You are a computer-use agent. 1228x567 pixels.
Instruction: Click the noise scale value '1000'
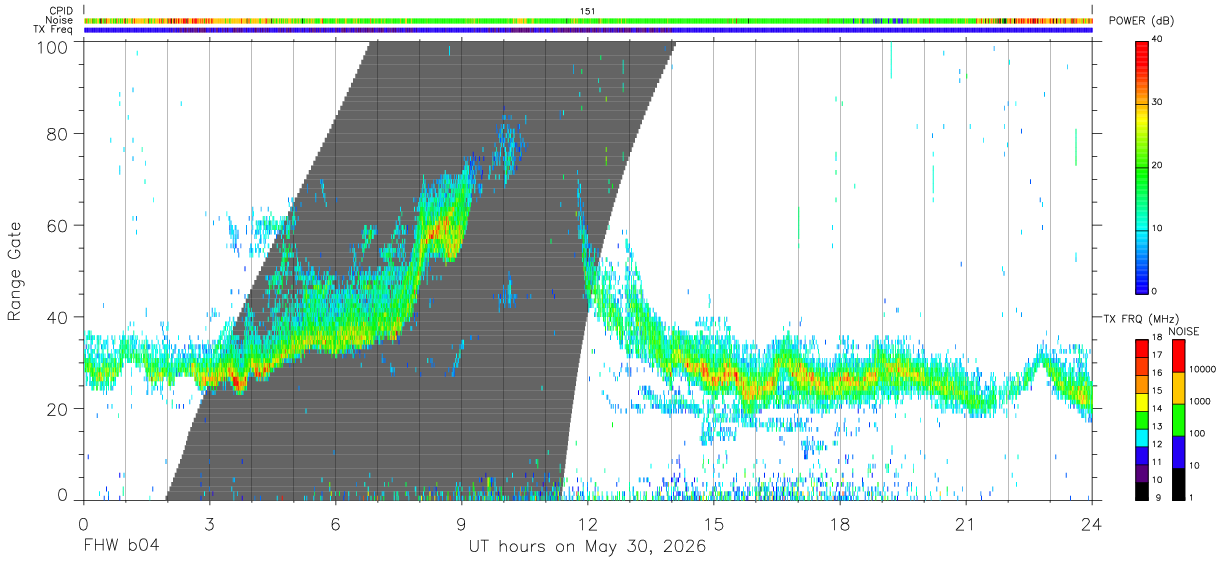point(1200,401)
